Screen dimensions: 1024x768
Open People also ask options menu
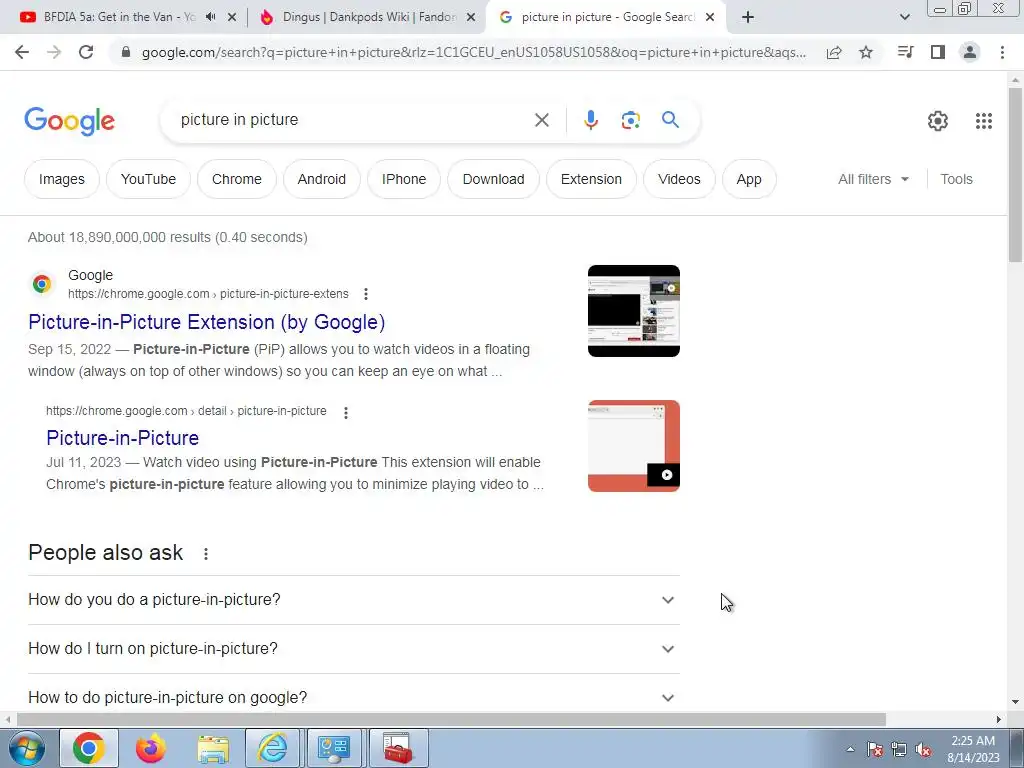(206, 554)
